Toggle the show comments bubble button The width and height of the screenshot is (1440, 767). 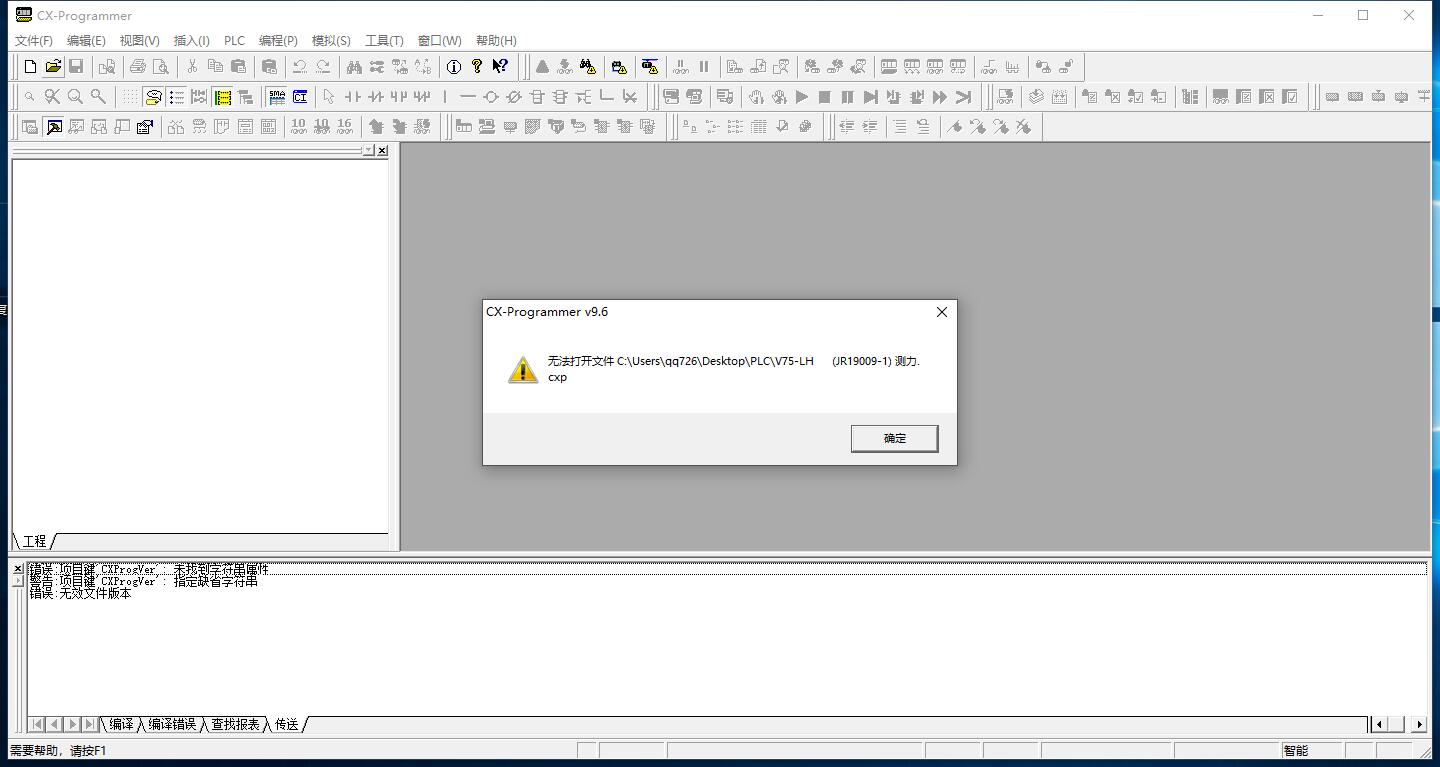click(x=153, y=97)
